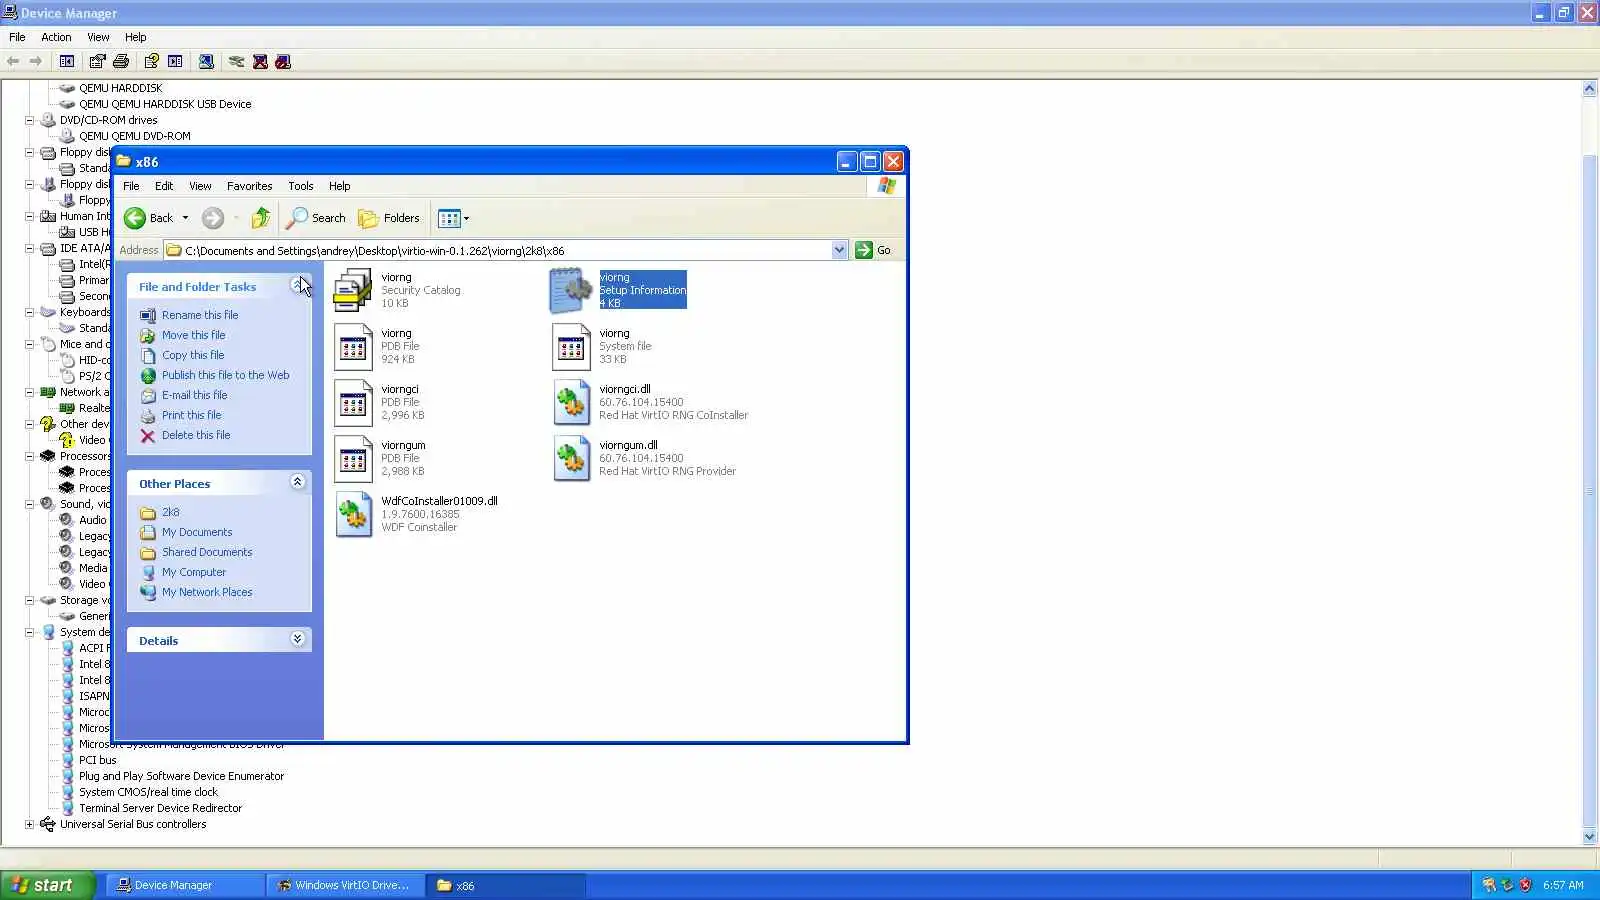Image resolution: width=1600 pixels, height=900 pixels.
Task: Open Action menu in Device Manager
Action: tap(56, 37)
